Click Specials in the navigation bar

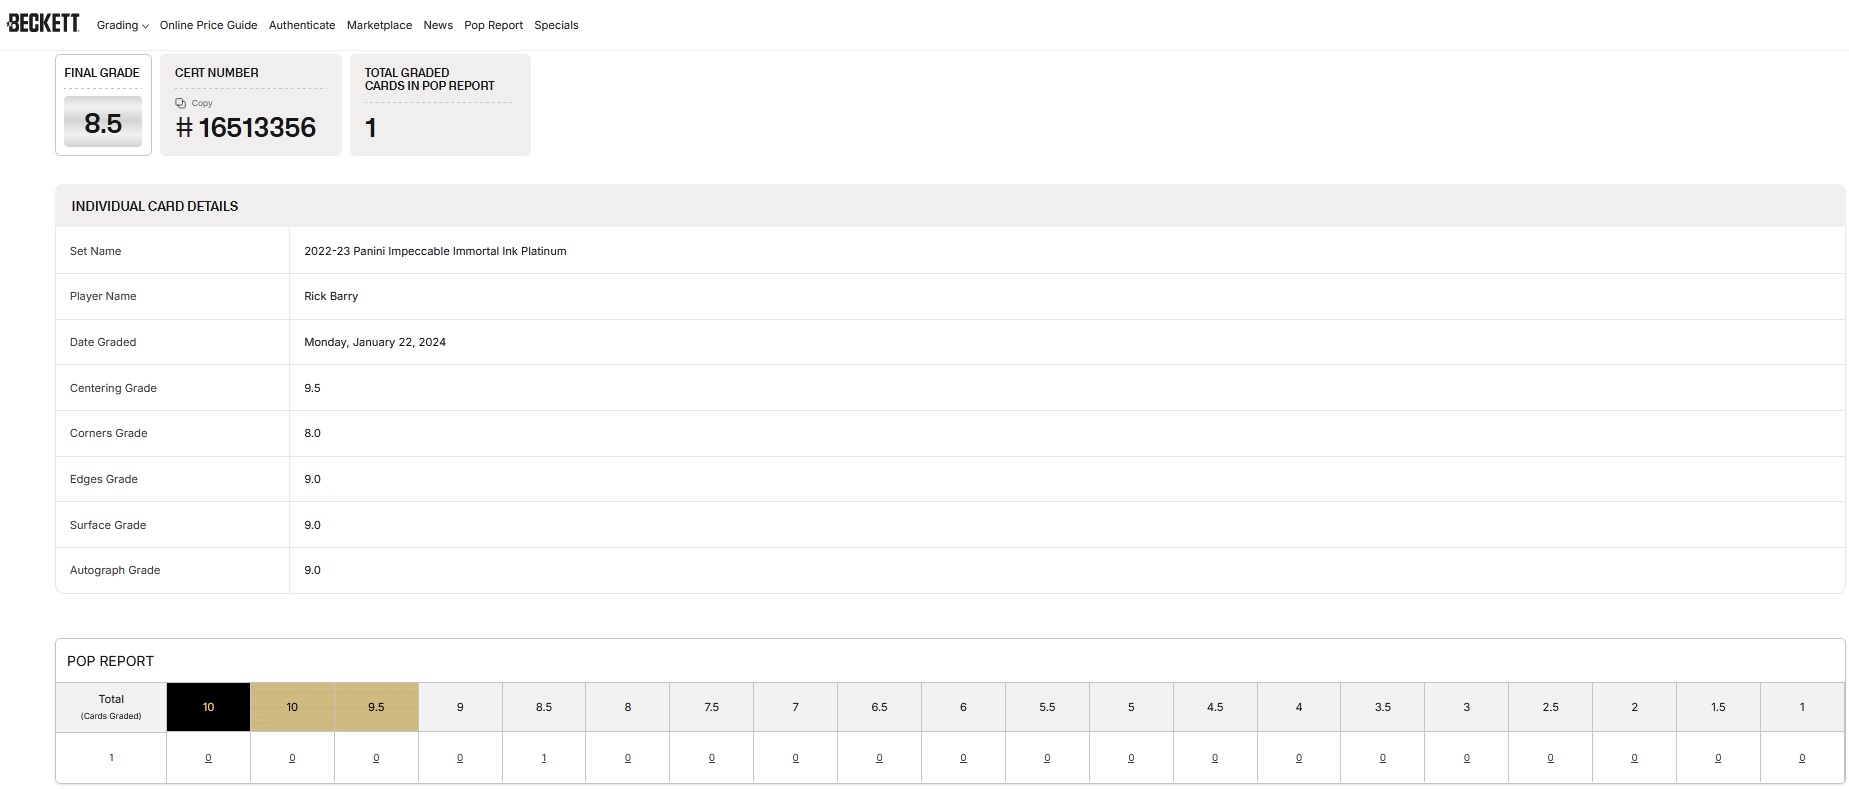coord(556,25)
